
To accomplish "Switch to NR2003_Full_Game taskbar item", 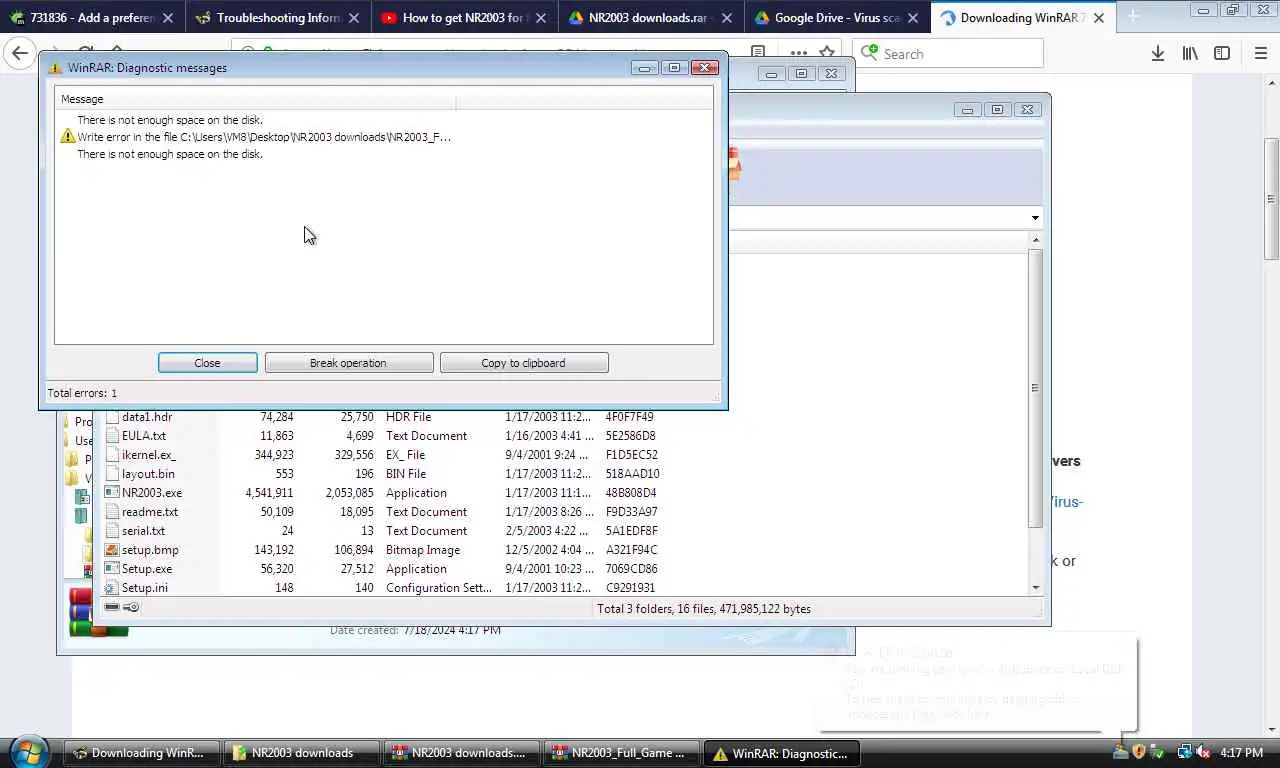I will (622, 753).
